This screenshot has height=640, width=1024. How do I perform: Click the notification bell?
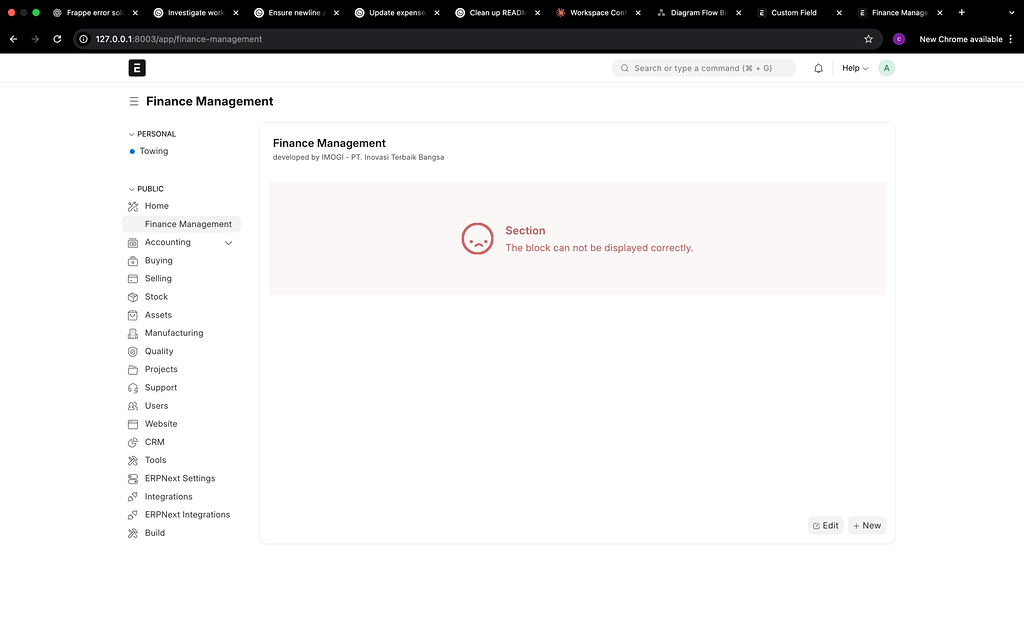click(818, 67)
